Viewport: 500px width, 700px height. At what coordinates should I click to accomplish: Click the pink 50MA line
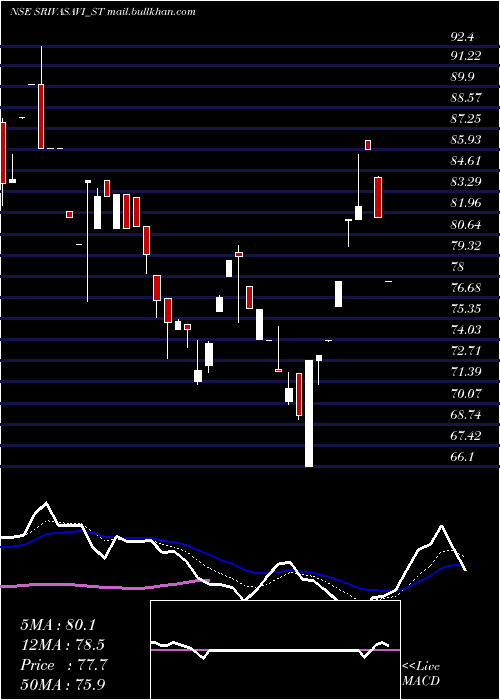105,585
